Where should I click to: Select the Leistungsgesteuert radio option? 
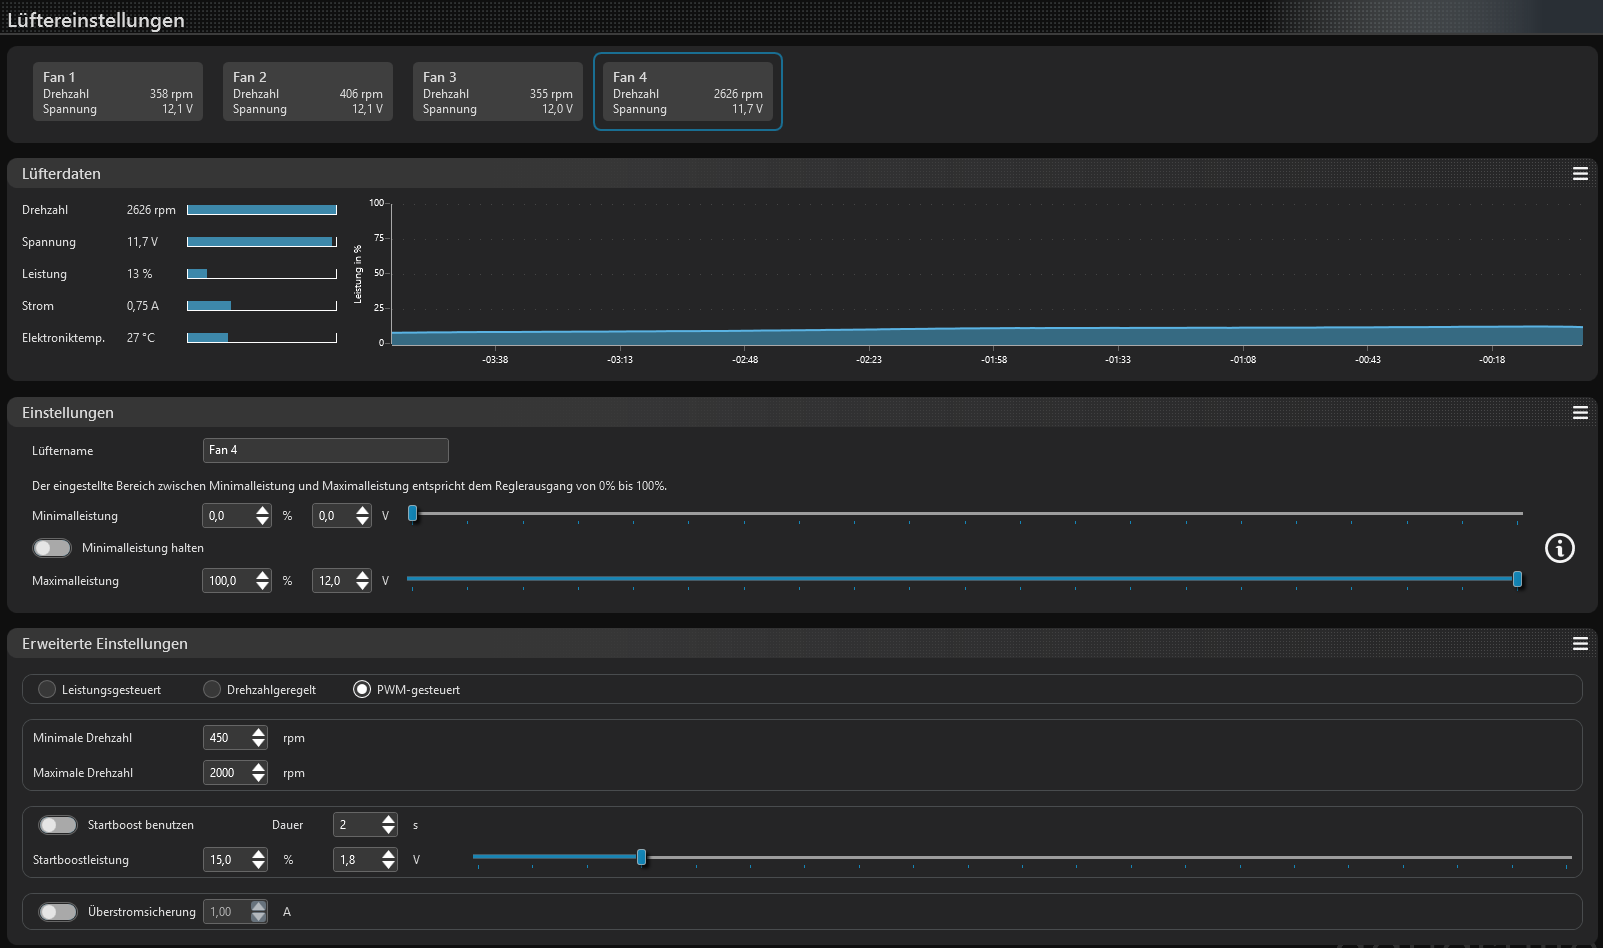pos(47,689)
